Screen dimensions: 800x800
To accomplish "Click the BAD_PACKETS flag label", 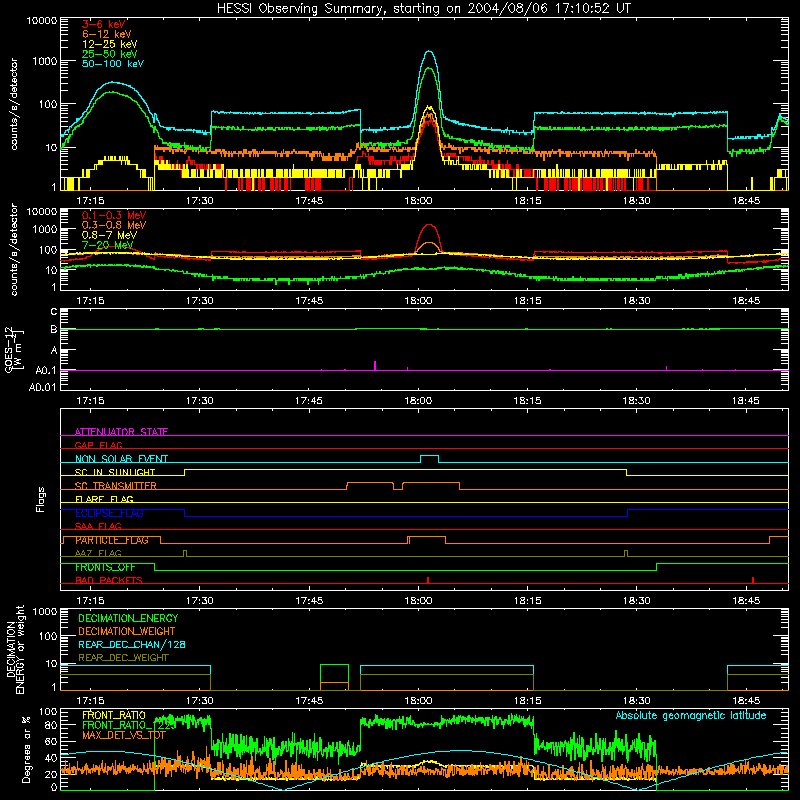I will [x=109, y=580].
